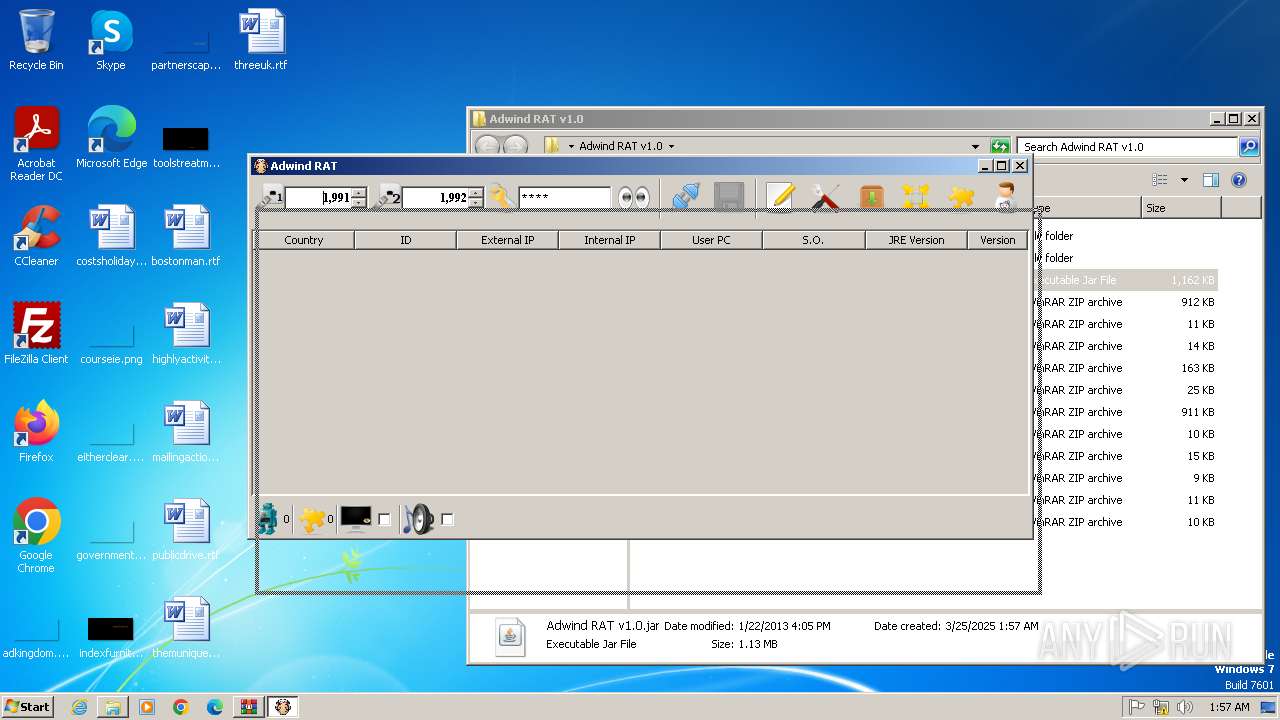
Task: Select Skype desktop shortcut
Action: 110,40
